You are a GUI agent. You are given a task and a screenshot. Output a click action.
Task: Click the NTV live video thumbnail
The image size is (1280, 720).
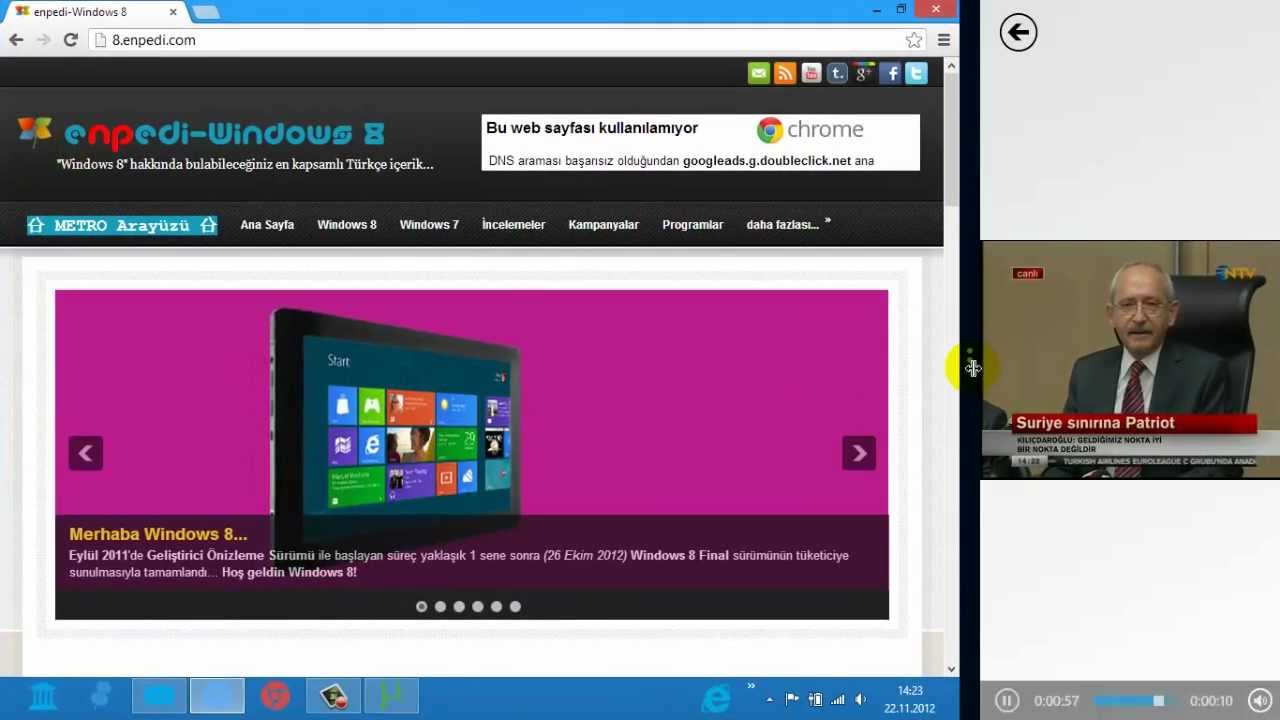[1131, 360]
